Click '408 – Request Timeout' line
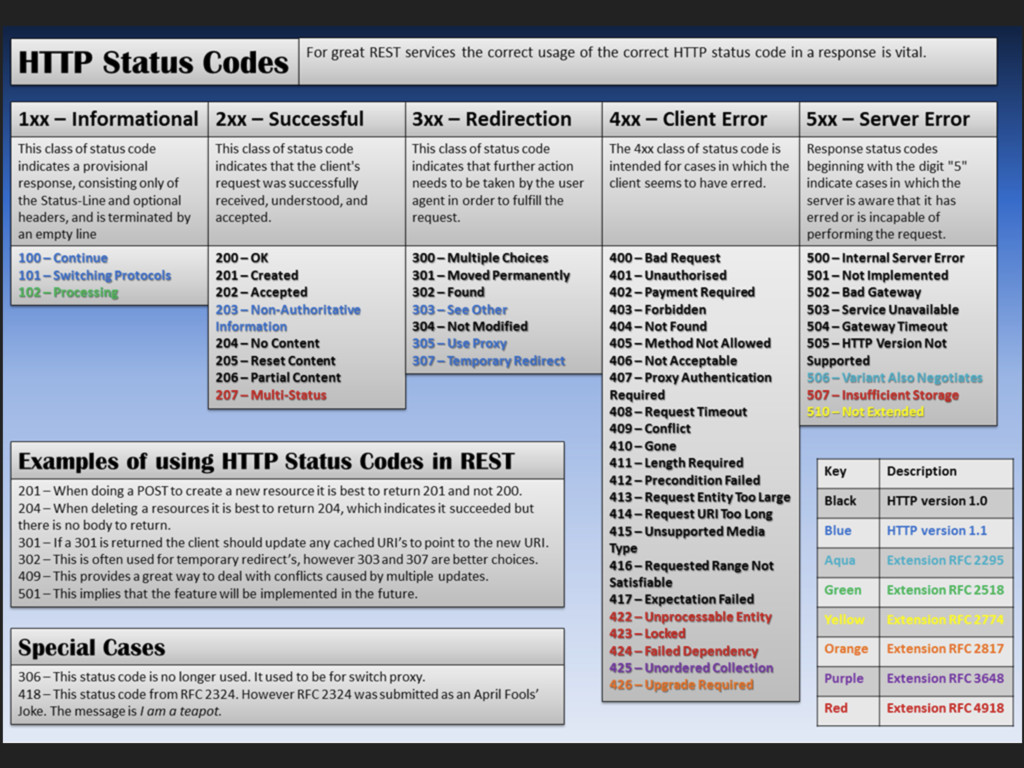The image size is (1024, 768). [x=678, y=412]
